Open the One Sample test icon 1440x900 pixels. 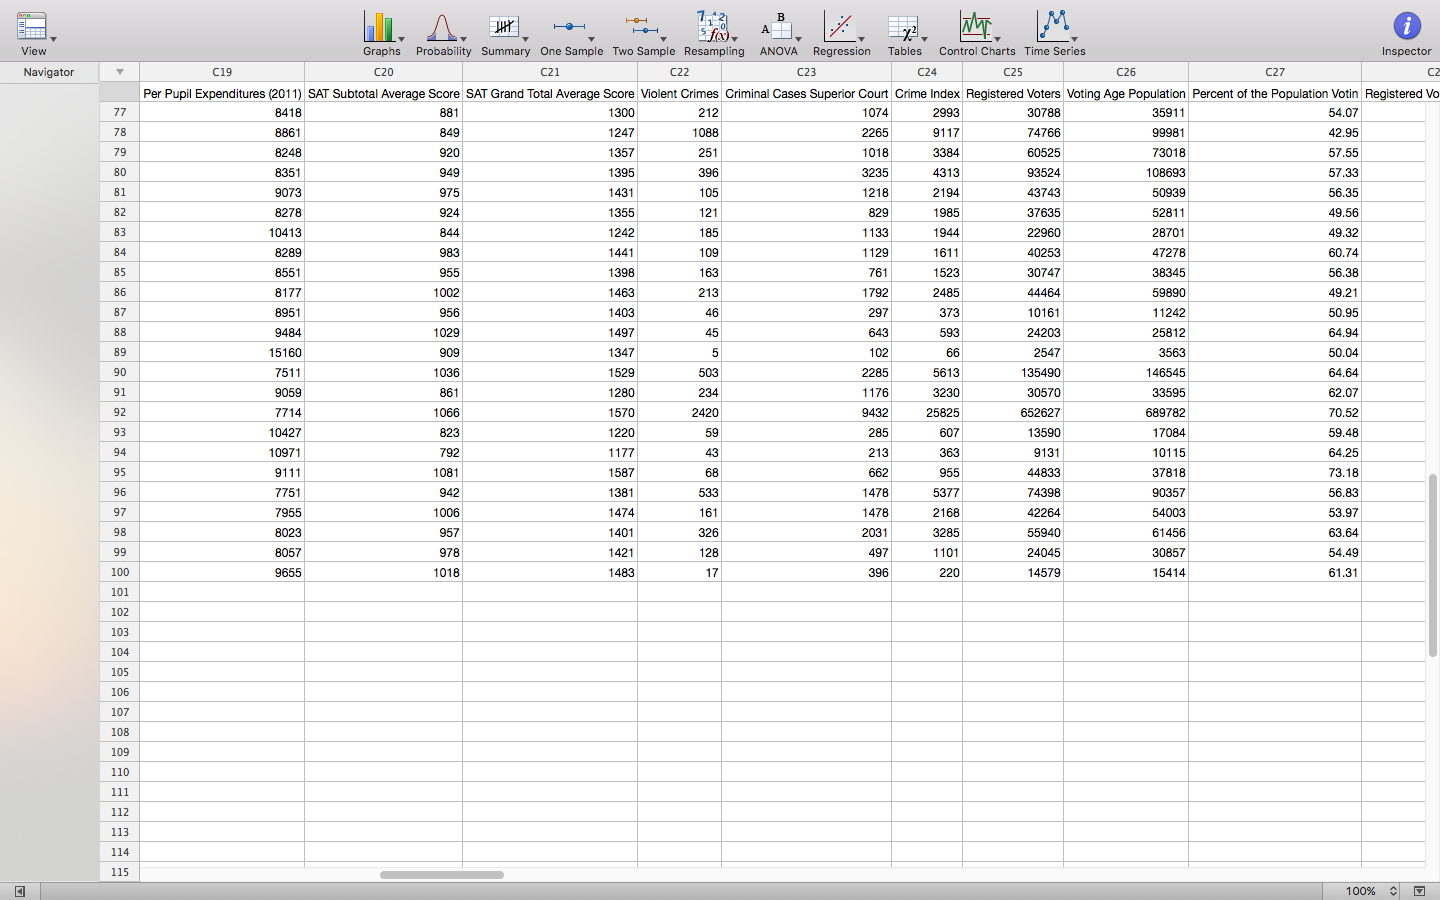(569, 27)
